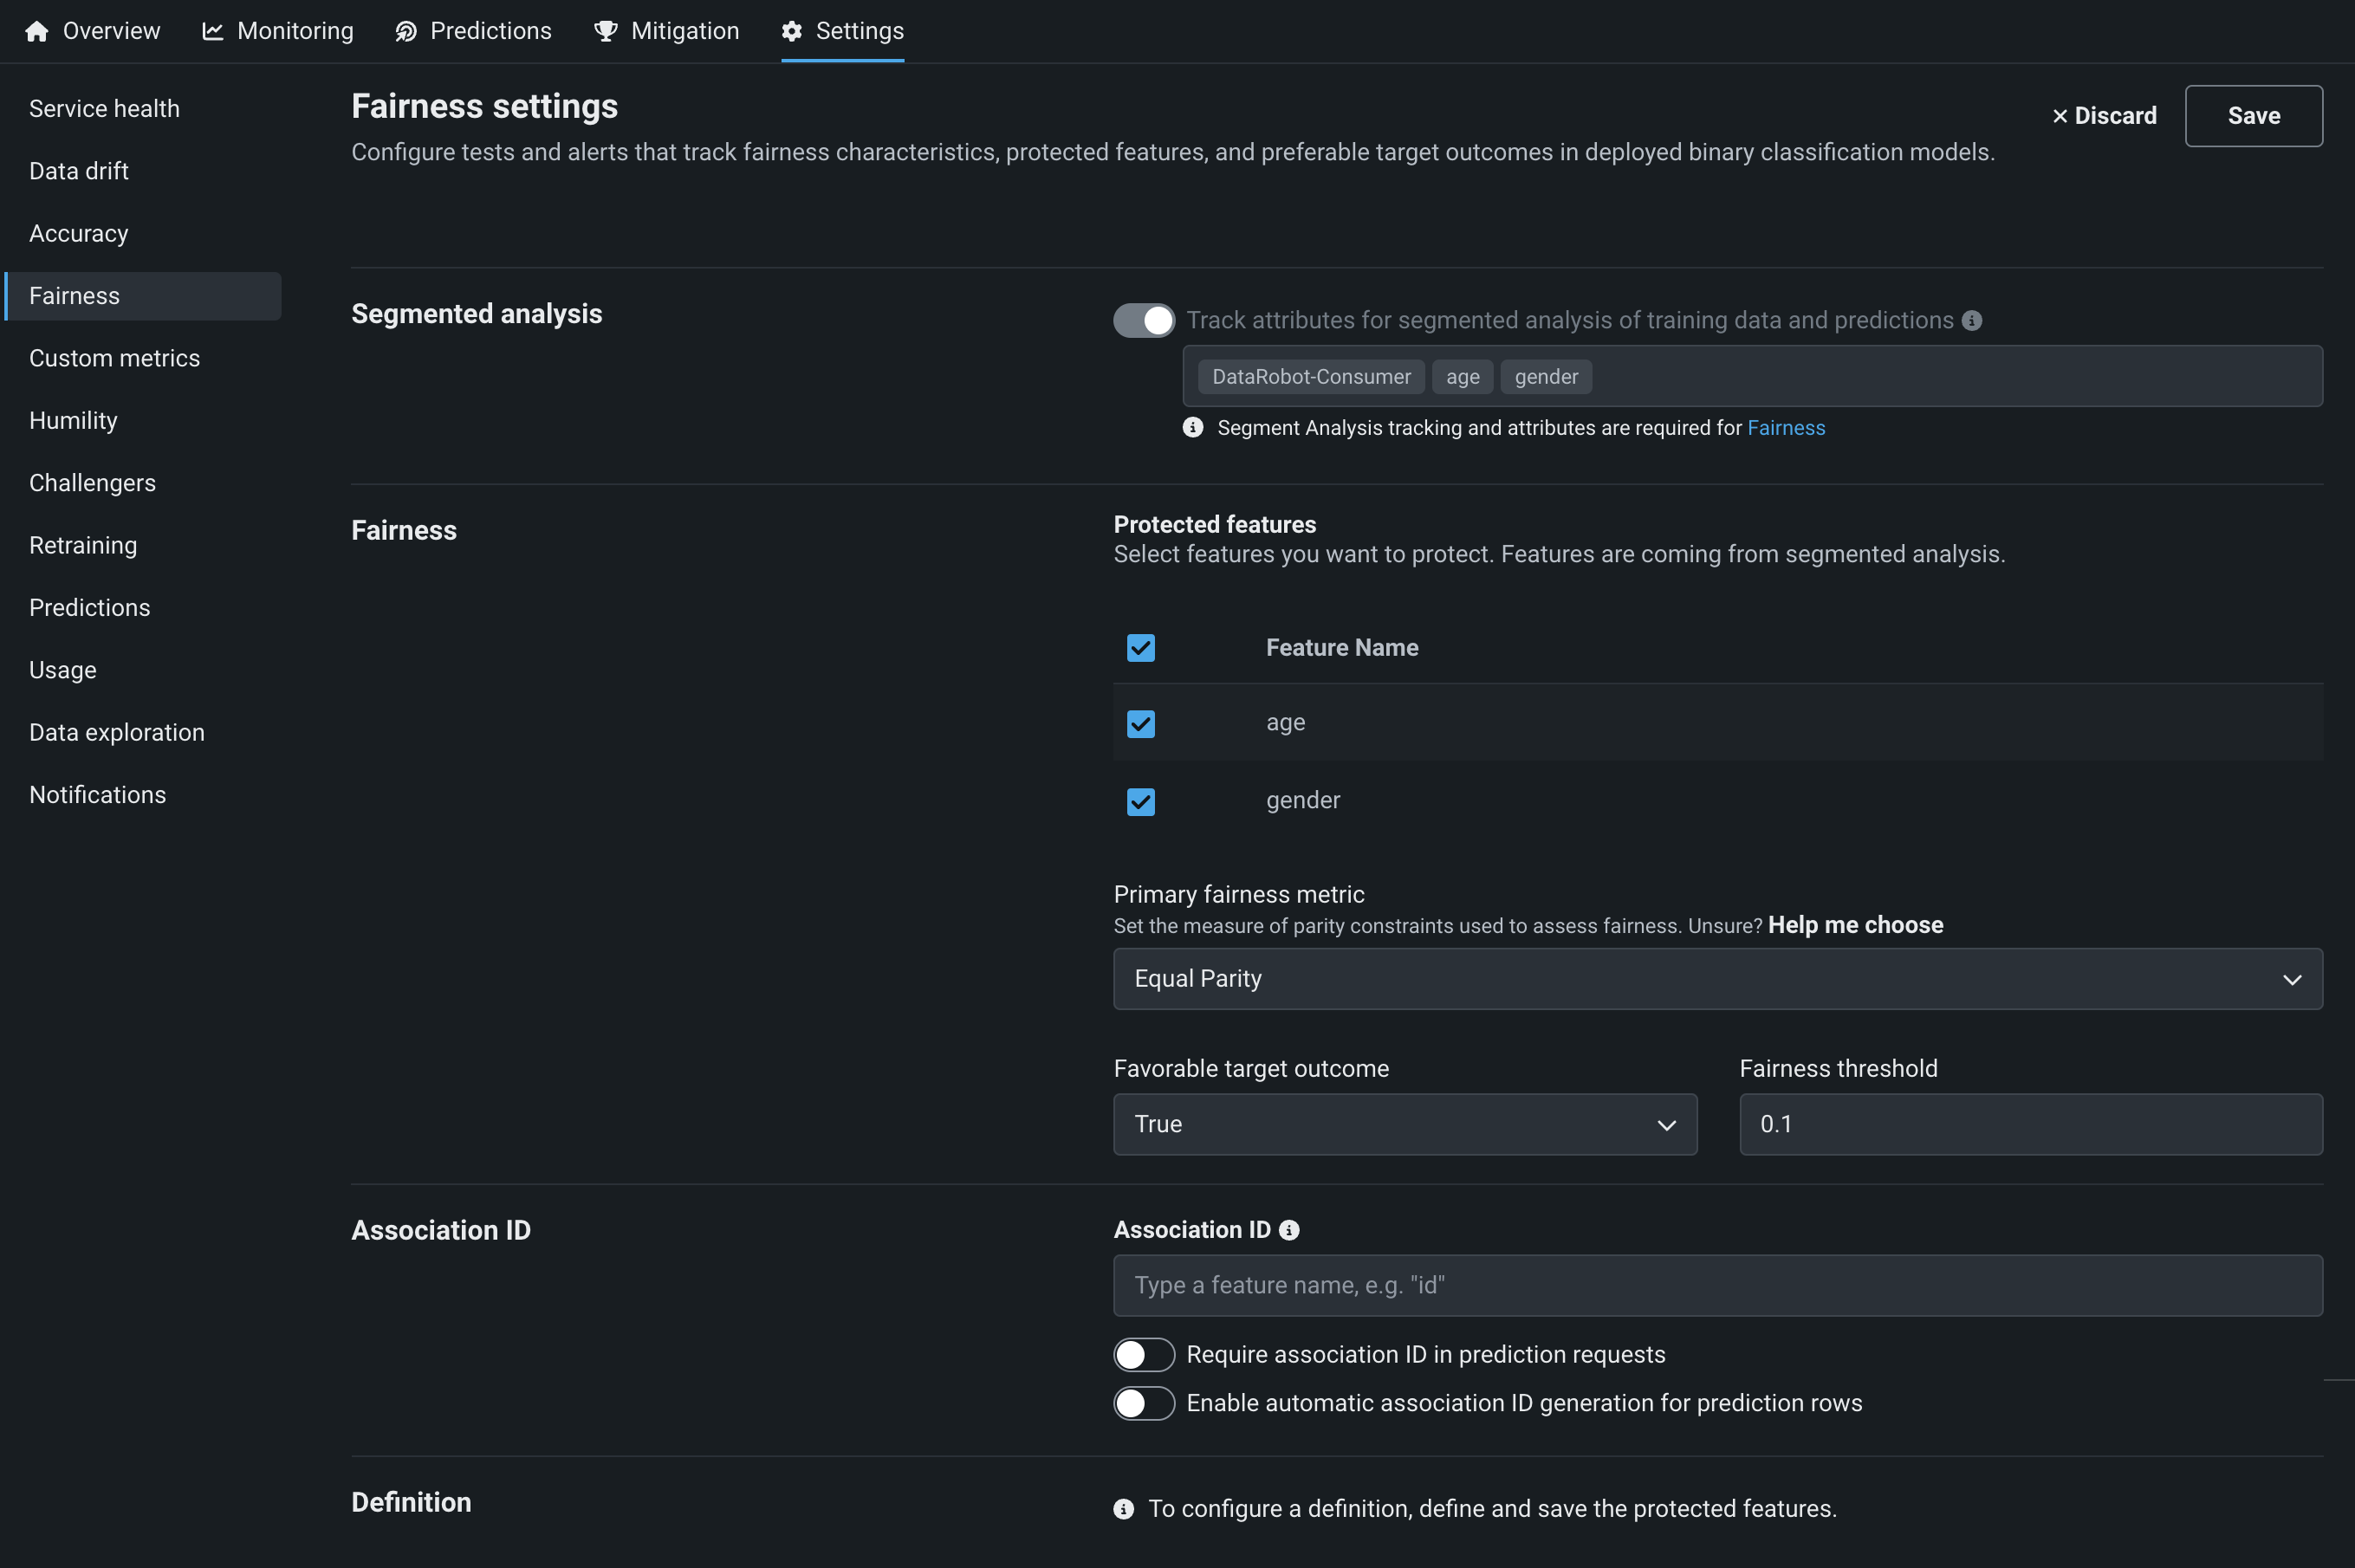The height and width of the screenshot is (1568, 2355).
Task: Select Custom metrics in the sidebar
Action: 114,358
